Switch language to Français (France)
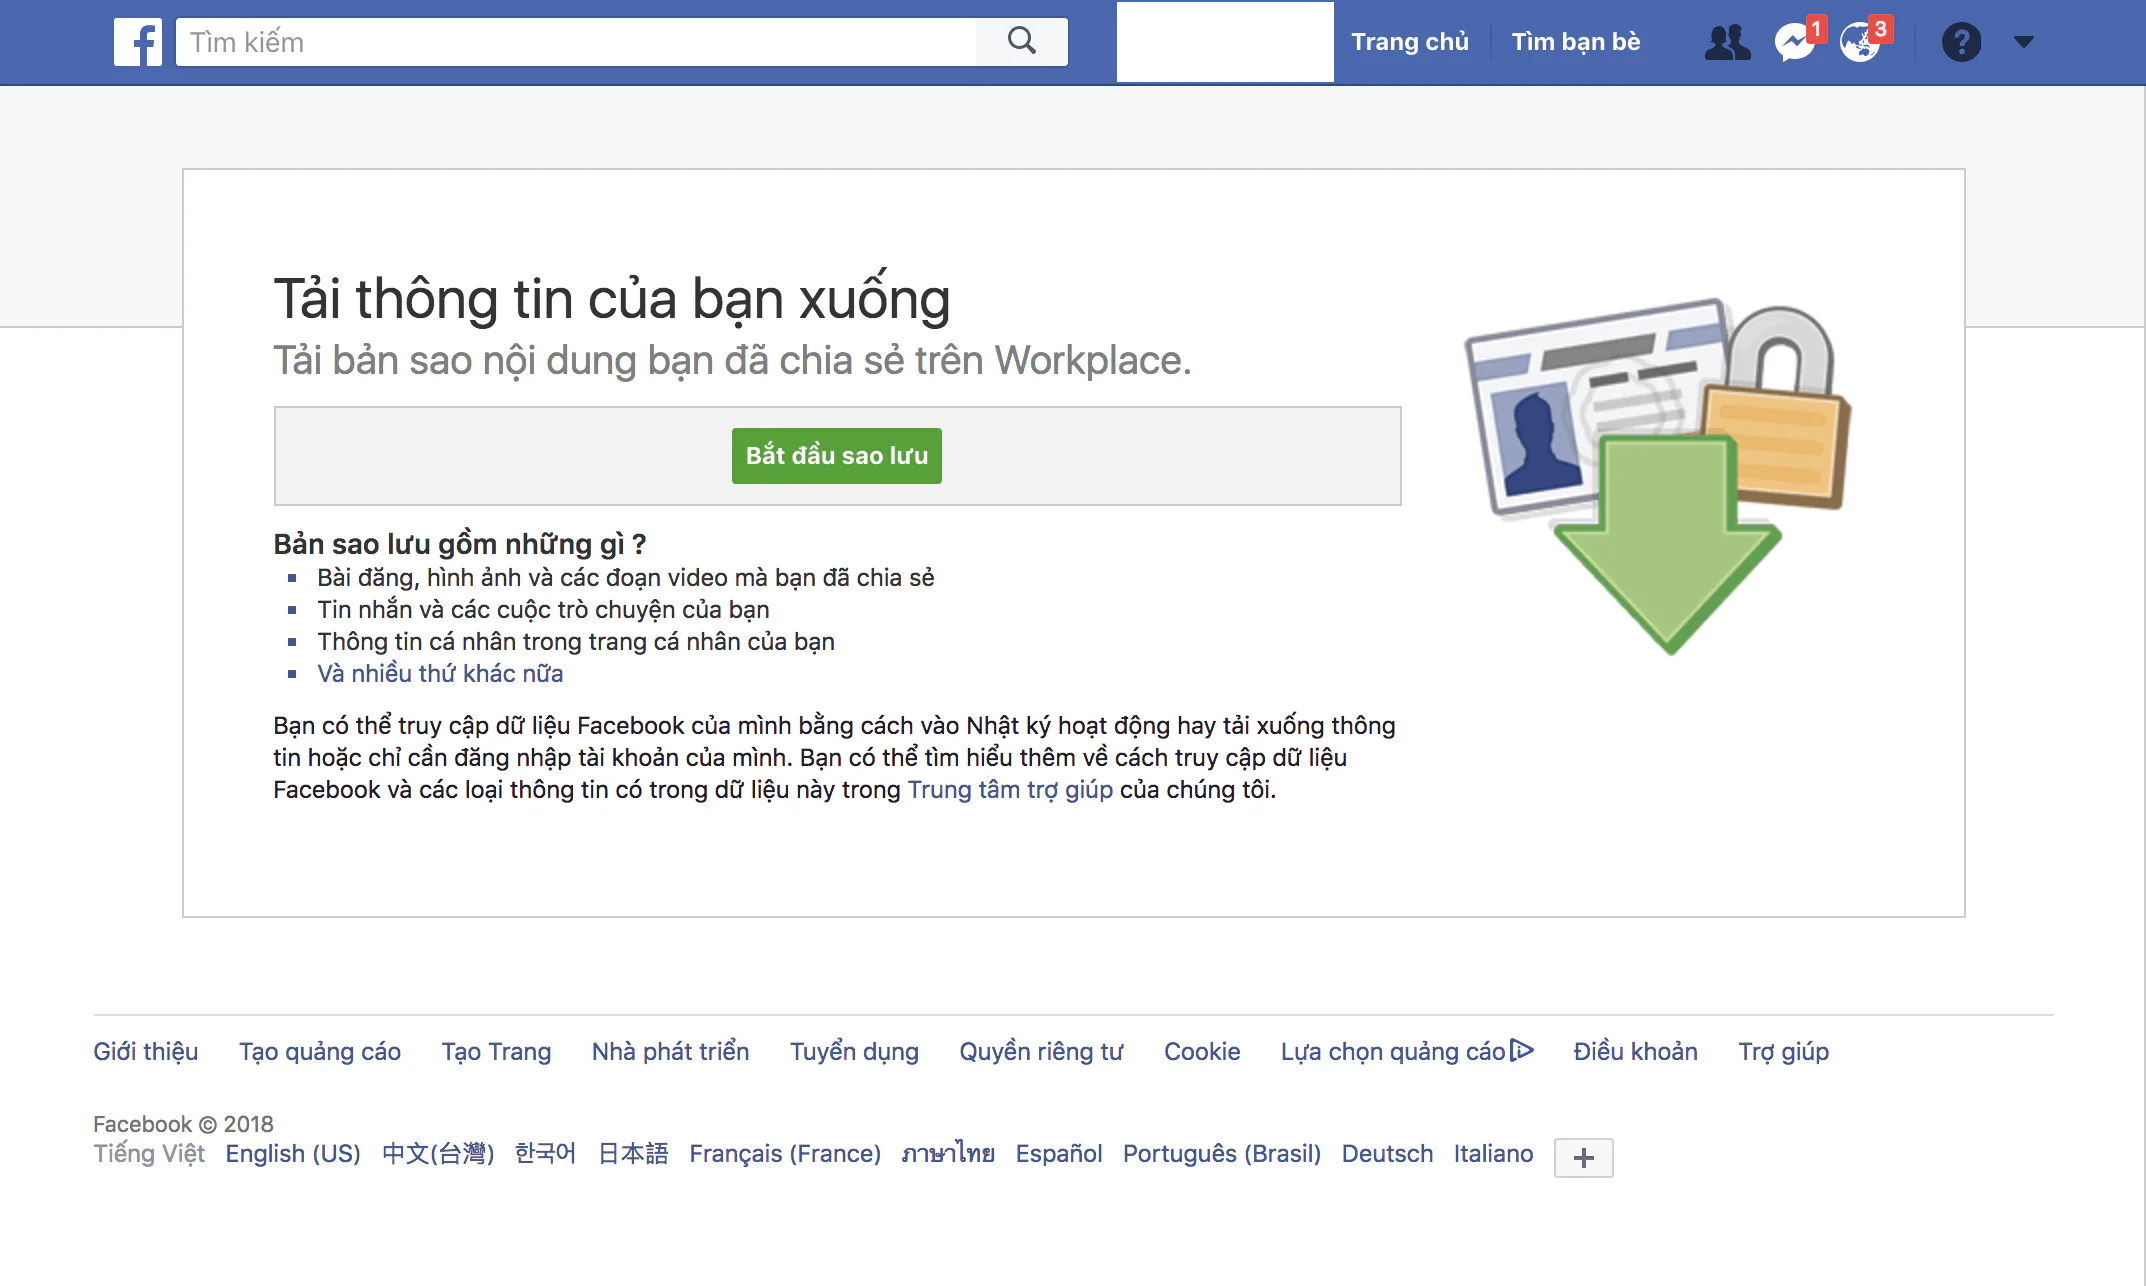The height and width of the screenshot is (1286, 2146). click(x=785, y=1154)
